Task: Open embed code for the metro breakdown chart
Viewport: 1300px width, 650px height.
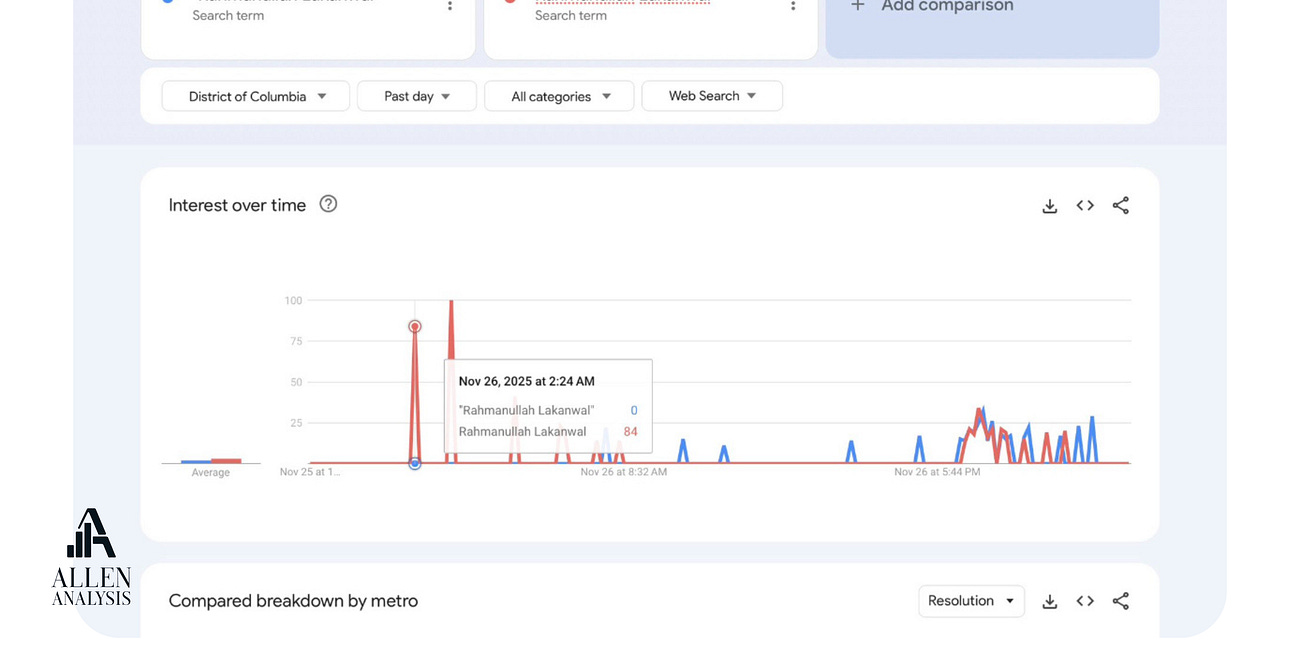Action: click(1085, 601)
